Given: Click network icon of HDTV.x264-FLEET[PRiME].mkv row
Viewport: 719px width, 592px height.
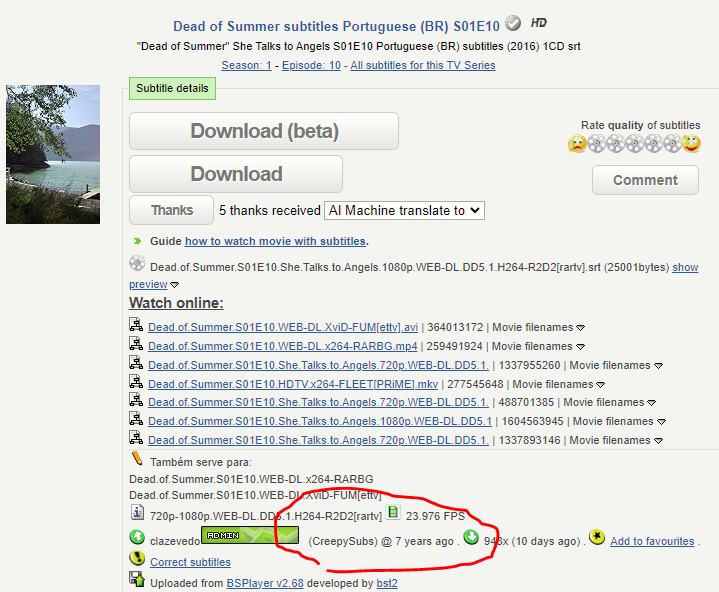Looking at the screenshot, I should click(136, 381).
